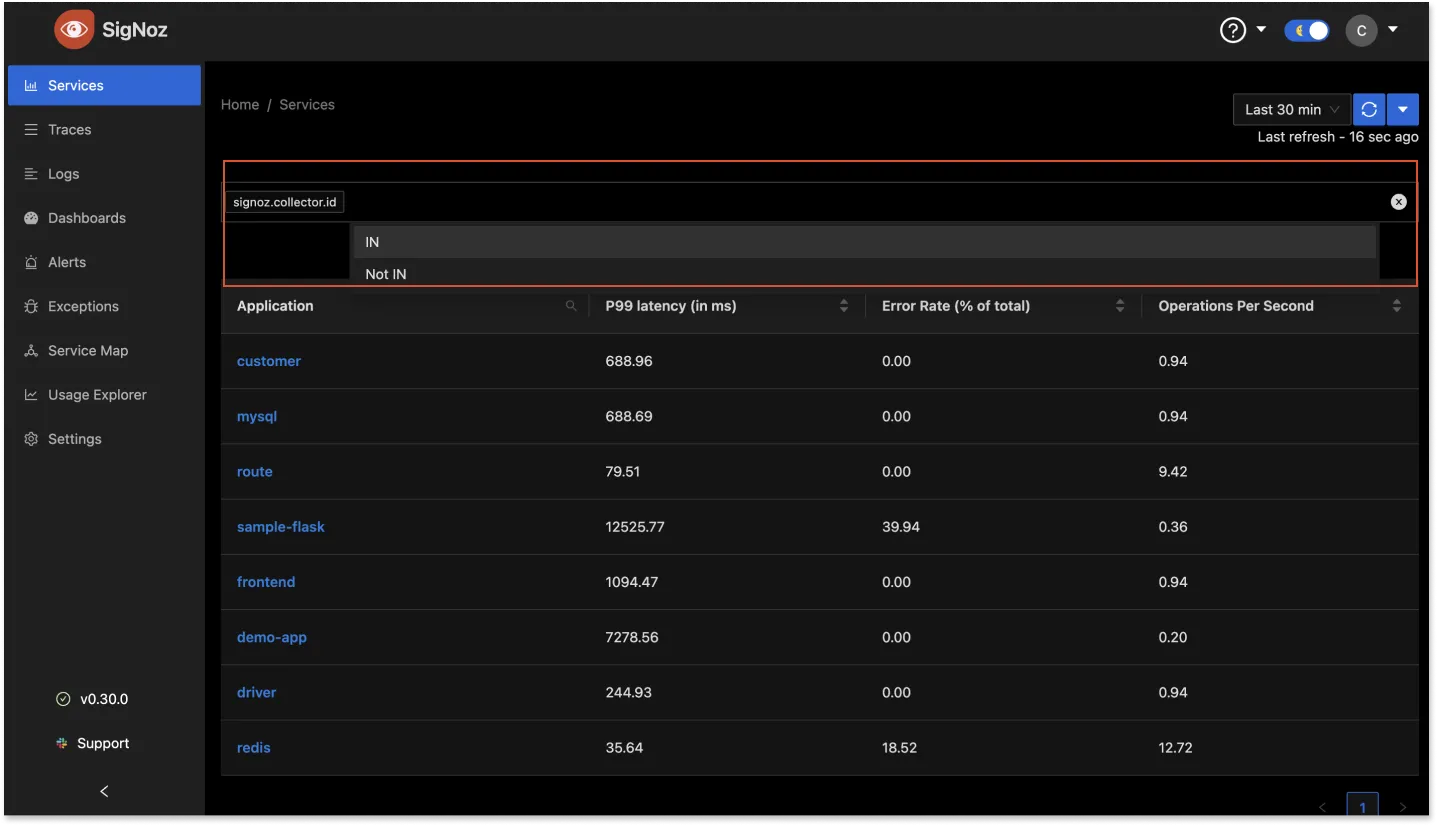Click the SigNoz eye logo
The width and height of the screenshot is (1437, 826).
coord(74,30)
